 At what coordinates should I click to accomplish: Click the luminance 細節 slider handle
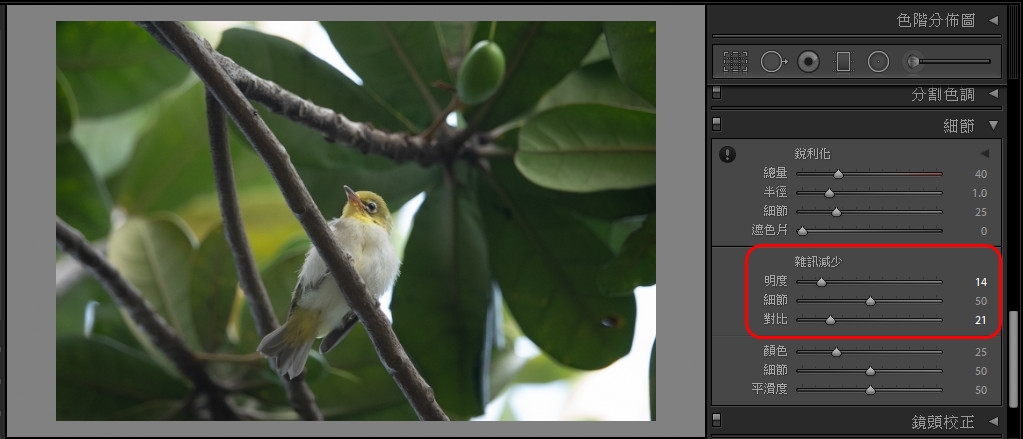870,301
